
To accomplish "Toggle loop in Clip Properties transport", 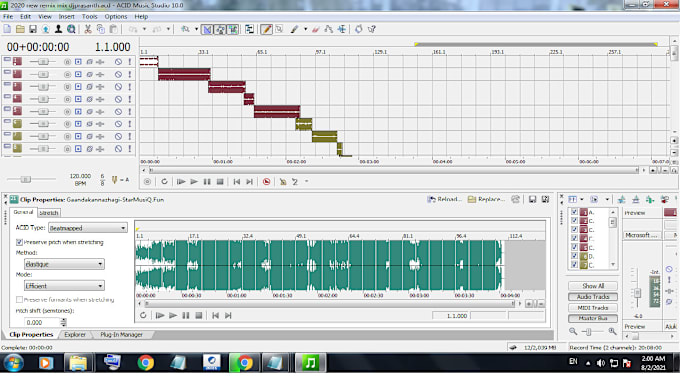I will click(143, 315).
